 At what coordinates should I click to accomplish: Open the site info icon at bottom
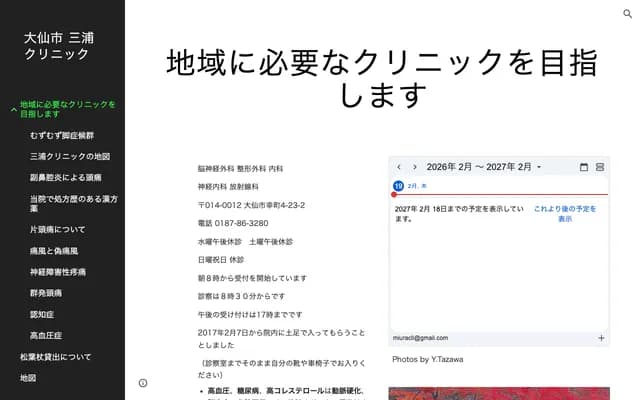pyautogui.click(x=143, y=383)
